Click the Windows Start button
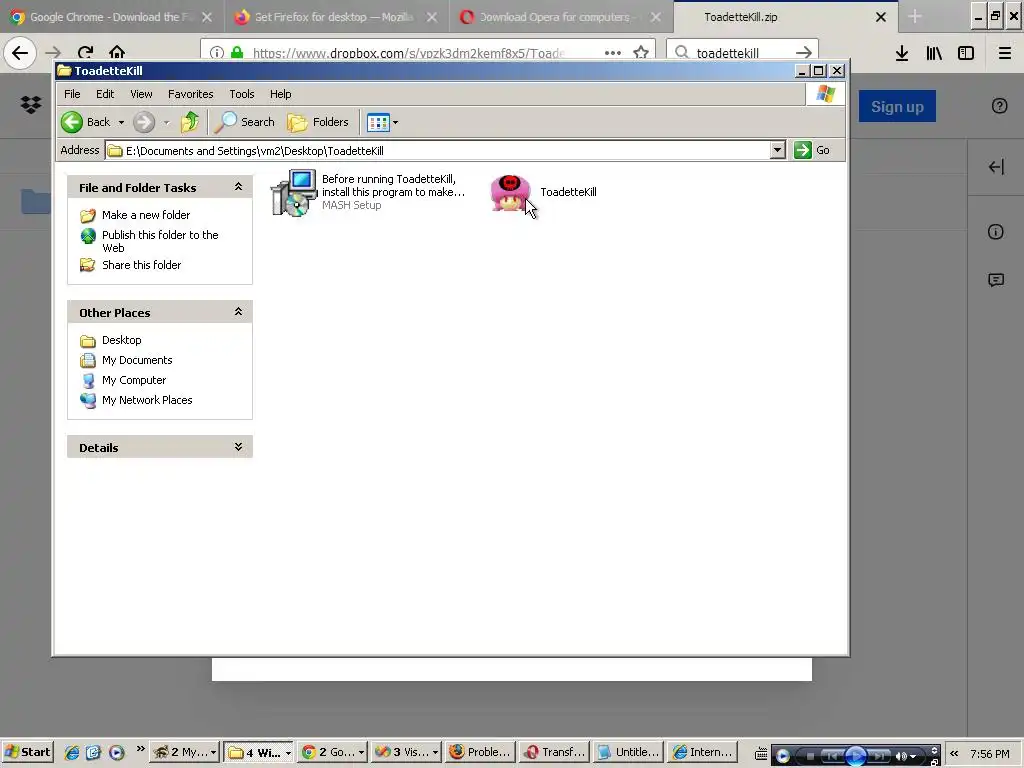Screen dimensions: 1024x768 [x=27, y=752]
